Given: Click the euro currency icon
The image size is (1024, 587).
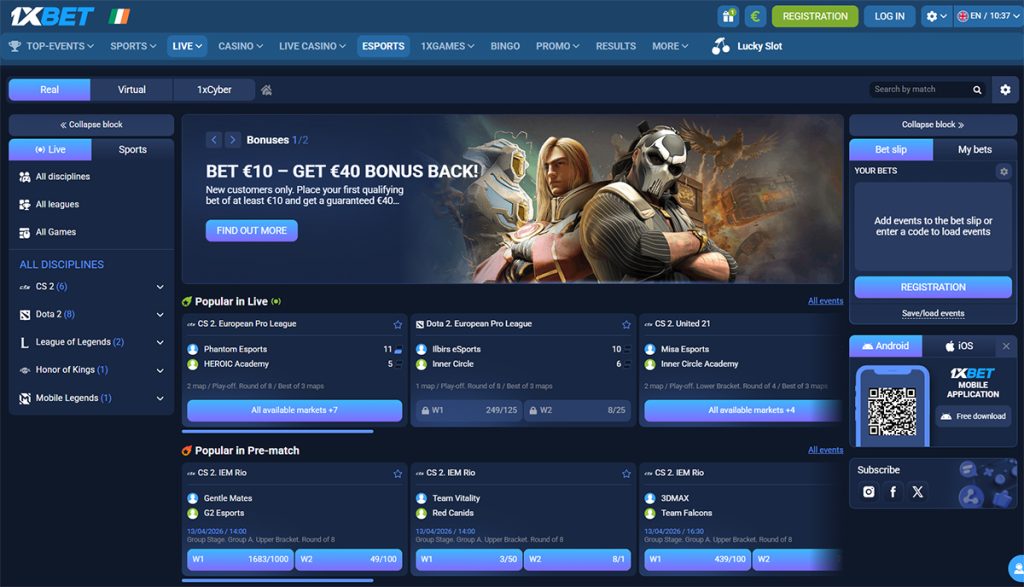Looking at the screenshot, I should point(755,16).
